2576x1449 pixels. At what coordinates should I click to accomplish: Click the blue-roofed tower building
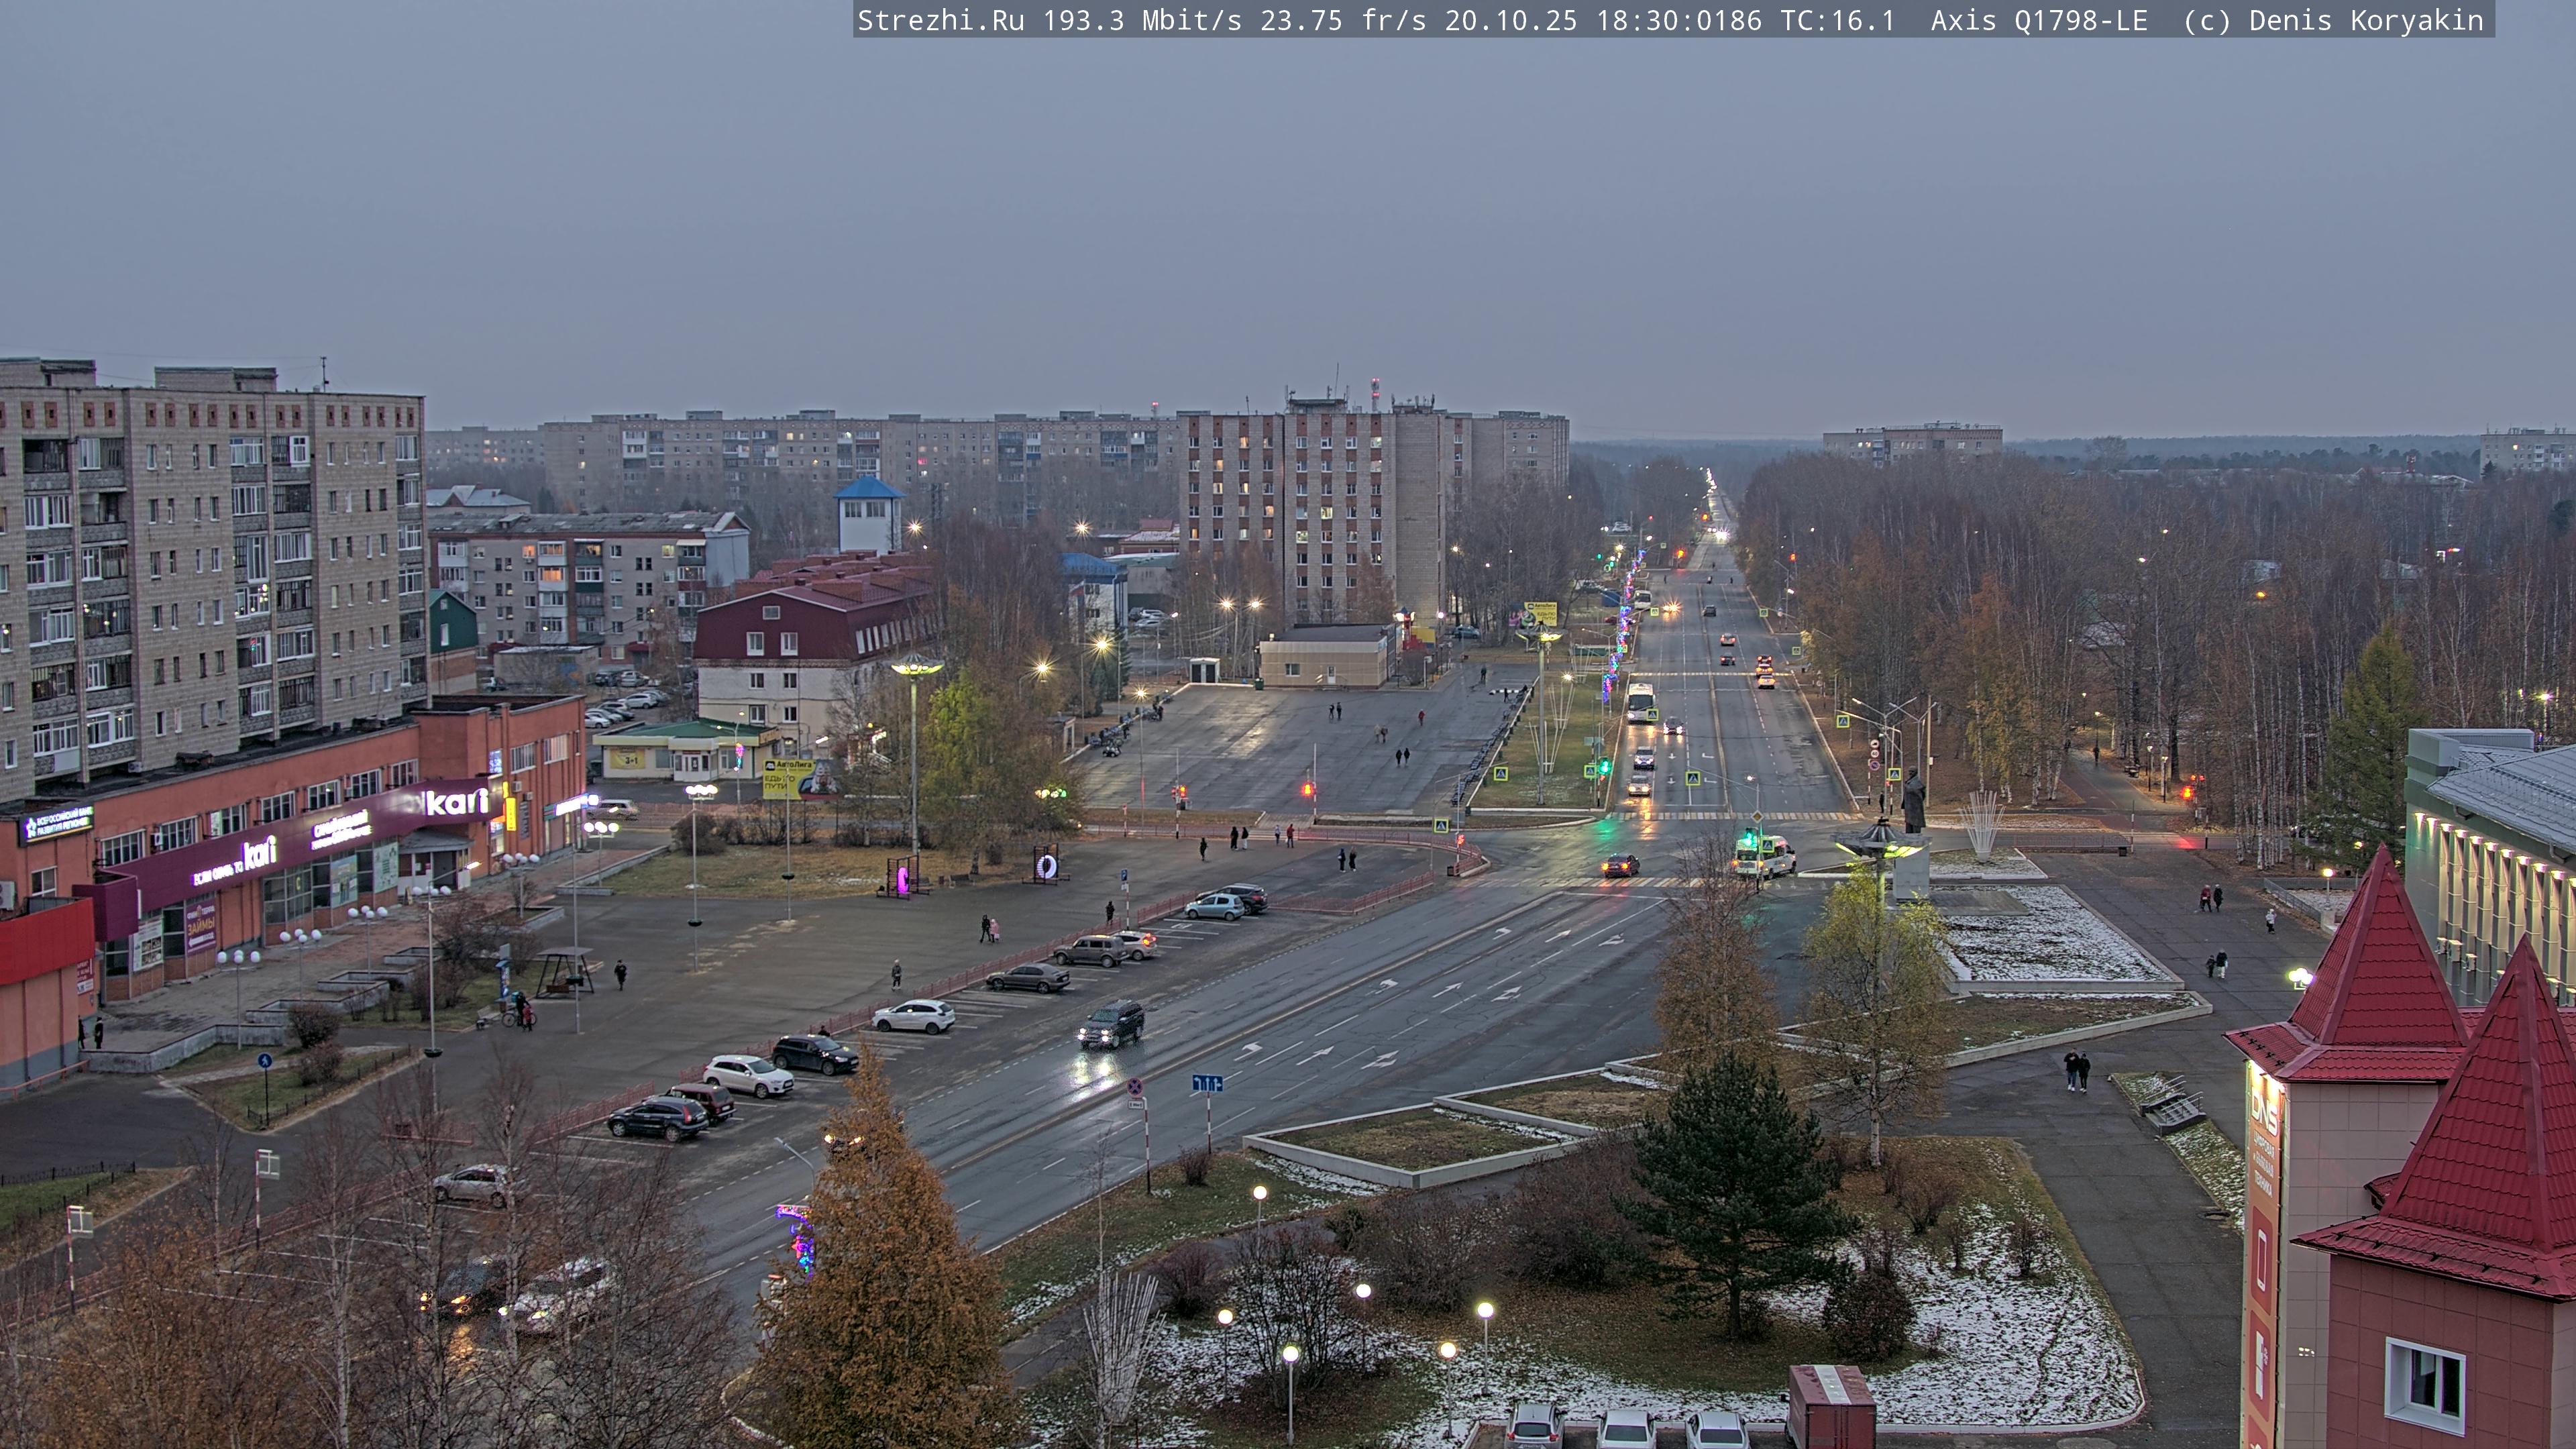[x=868, y=513]
